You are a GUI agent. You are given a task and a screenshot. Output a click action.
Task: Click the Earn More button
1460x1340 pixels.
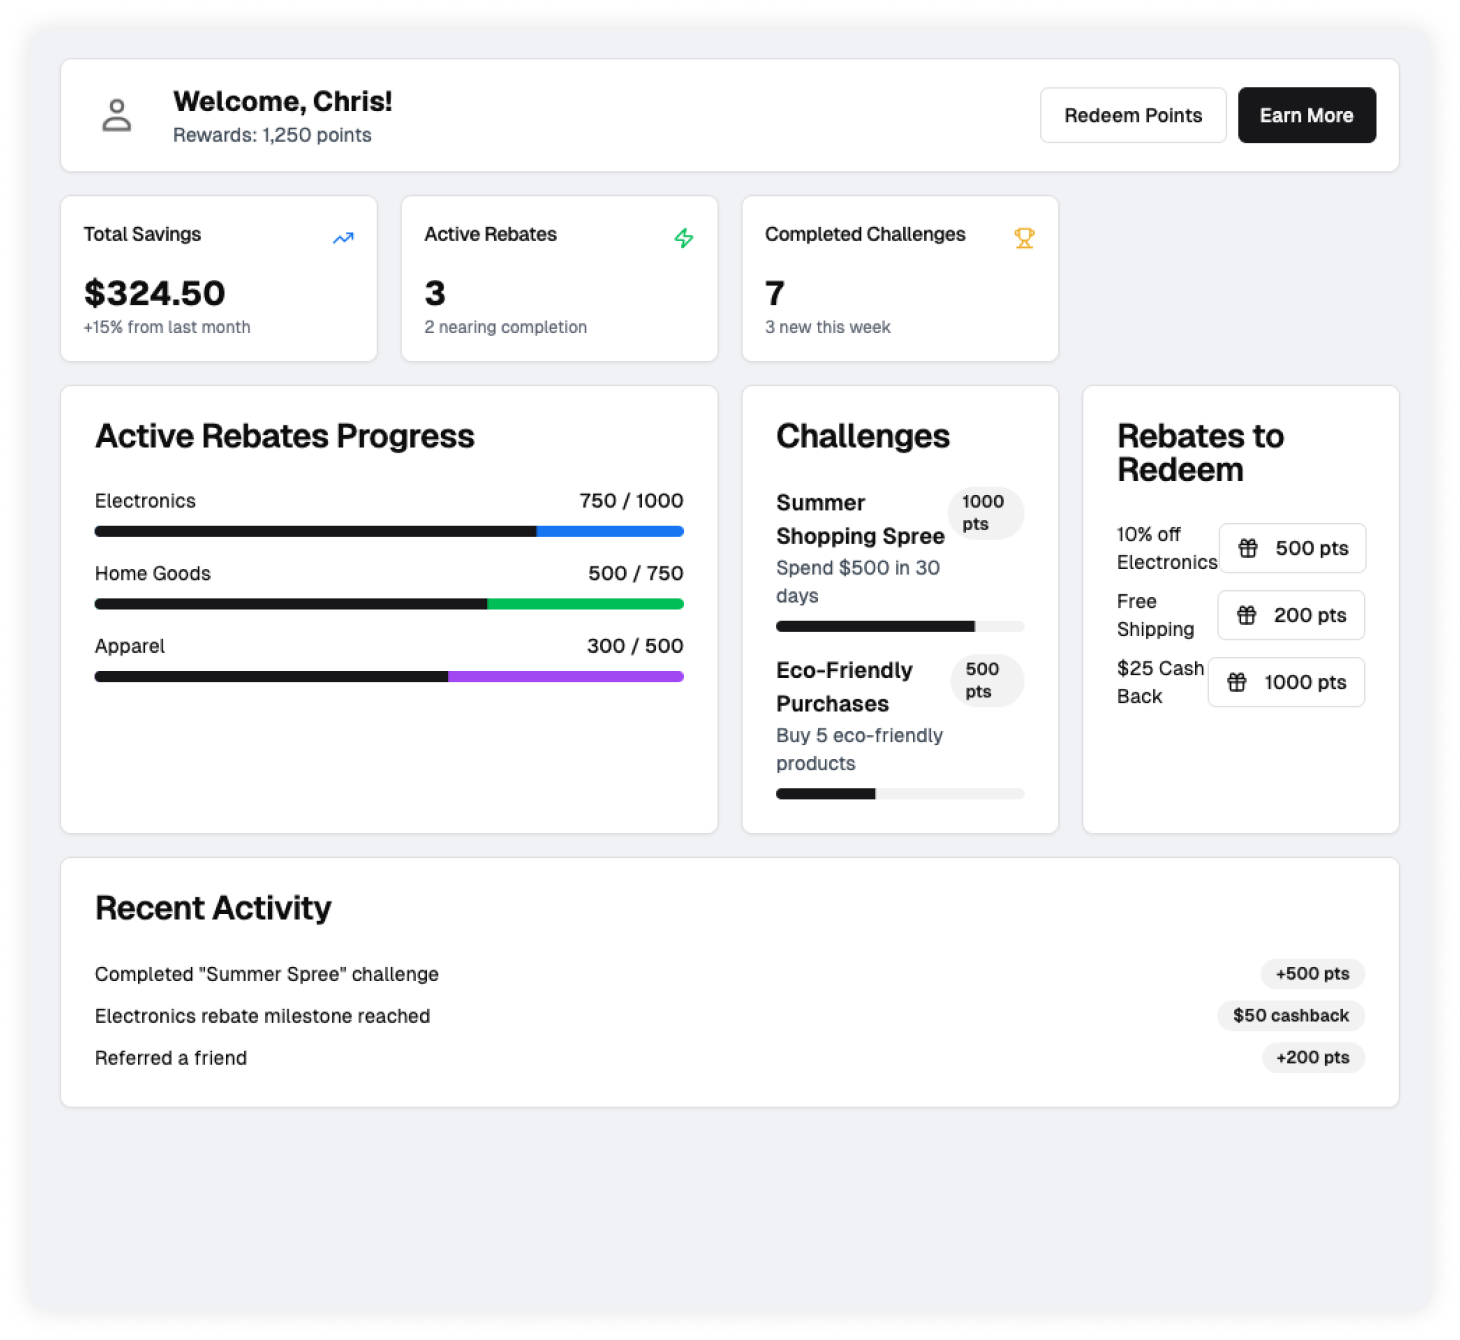[x=1307, y=115]
